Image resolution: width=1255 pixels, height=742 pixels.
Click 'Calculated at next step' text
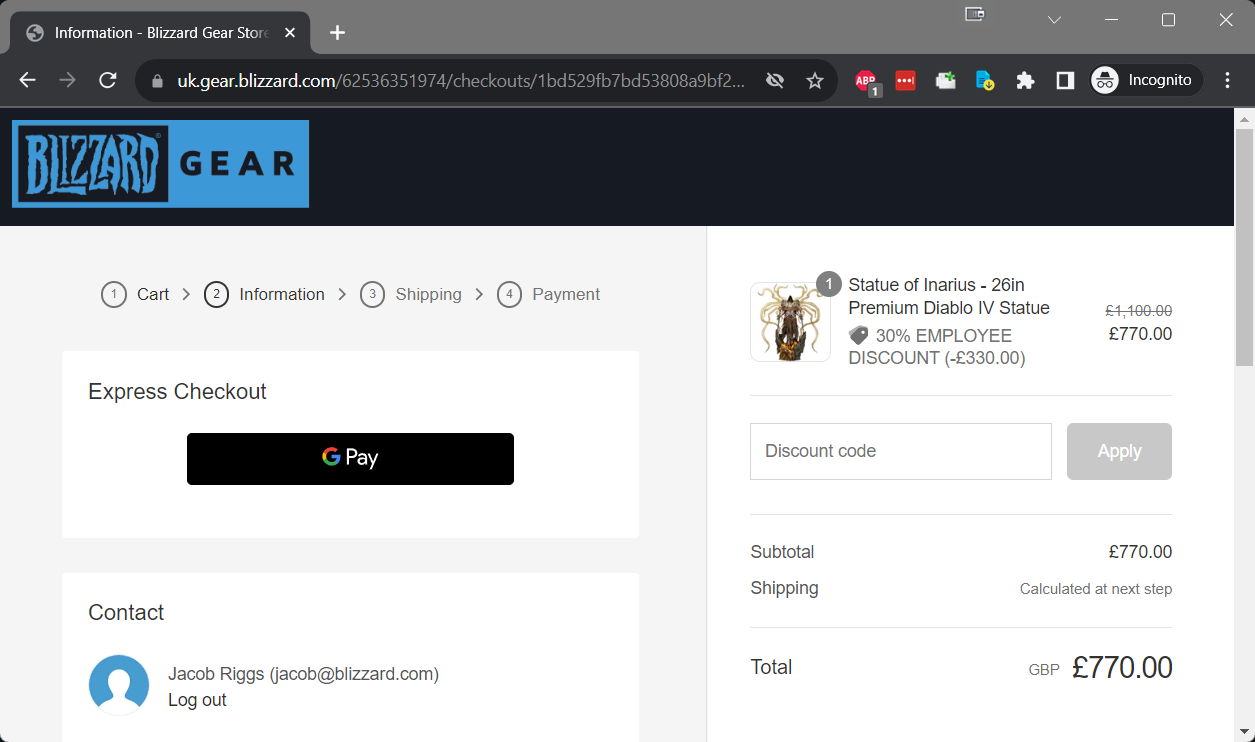(1096, 589)
